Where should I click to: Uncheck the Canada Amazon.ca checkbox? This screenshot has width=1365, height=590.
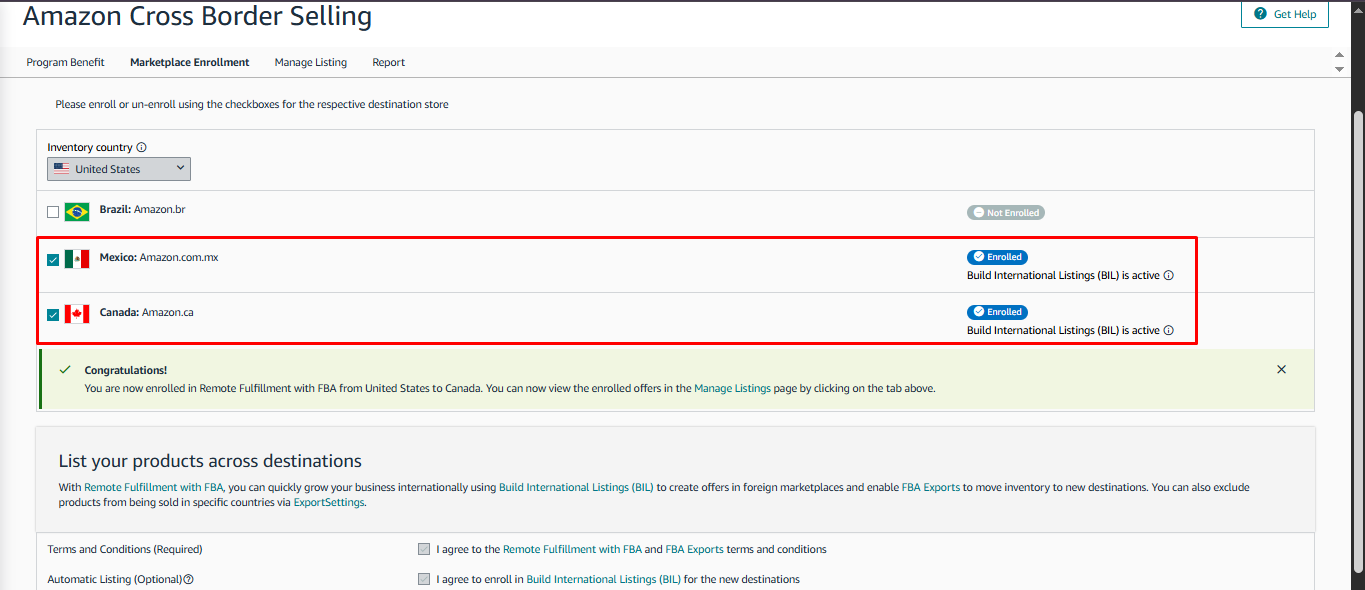(x=53, y=315)
